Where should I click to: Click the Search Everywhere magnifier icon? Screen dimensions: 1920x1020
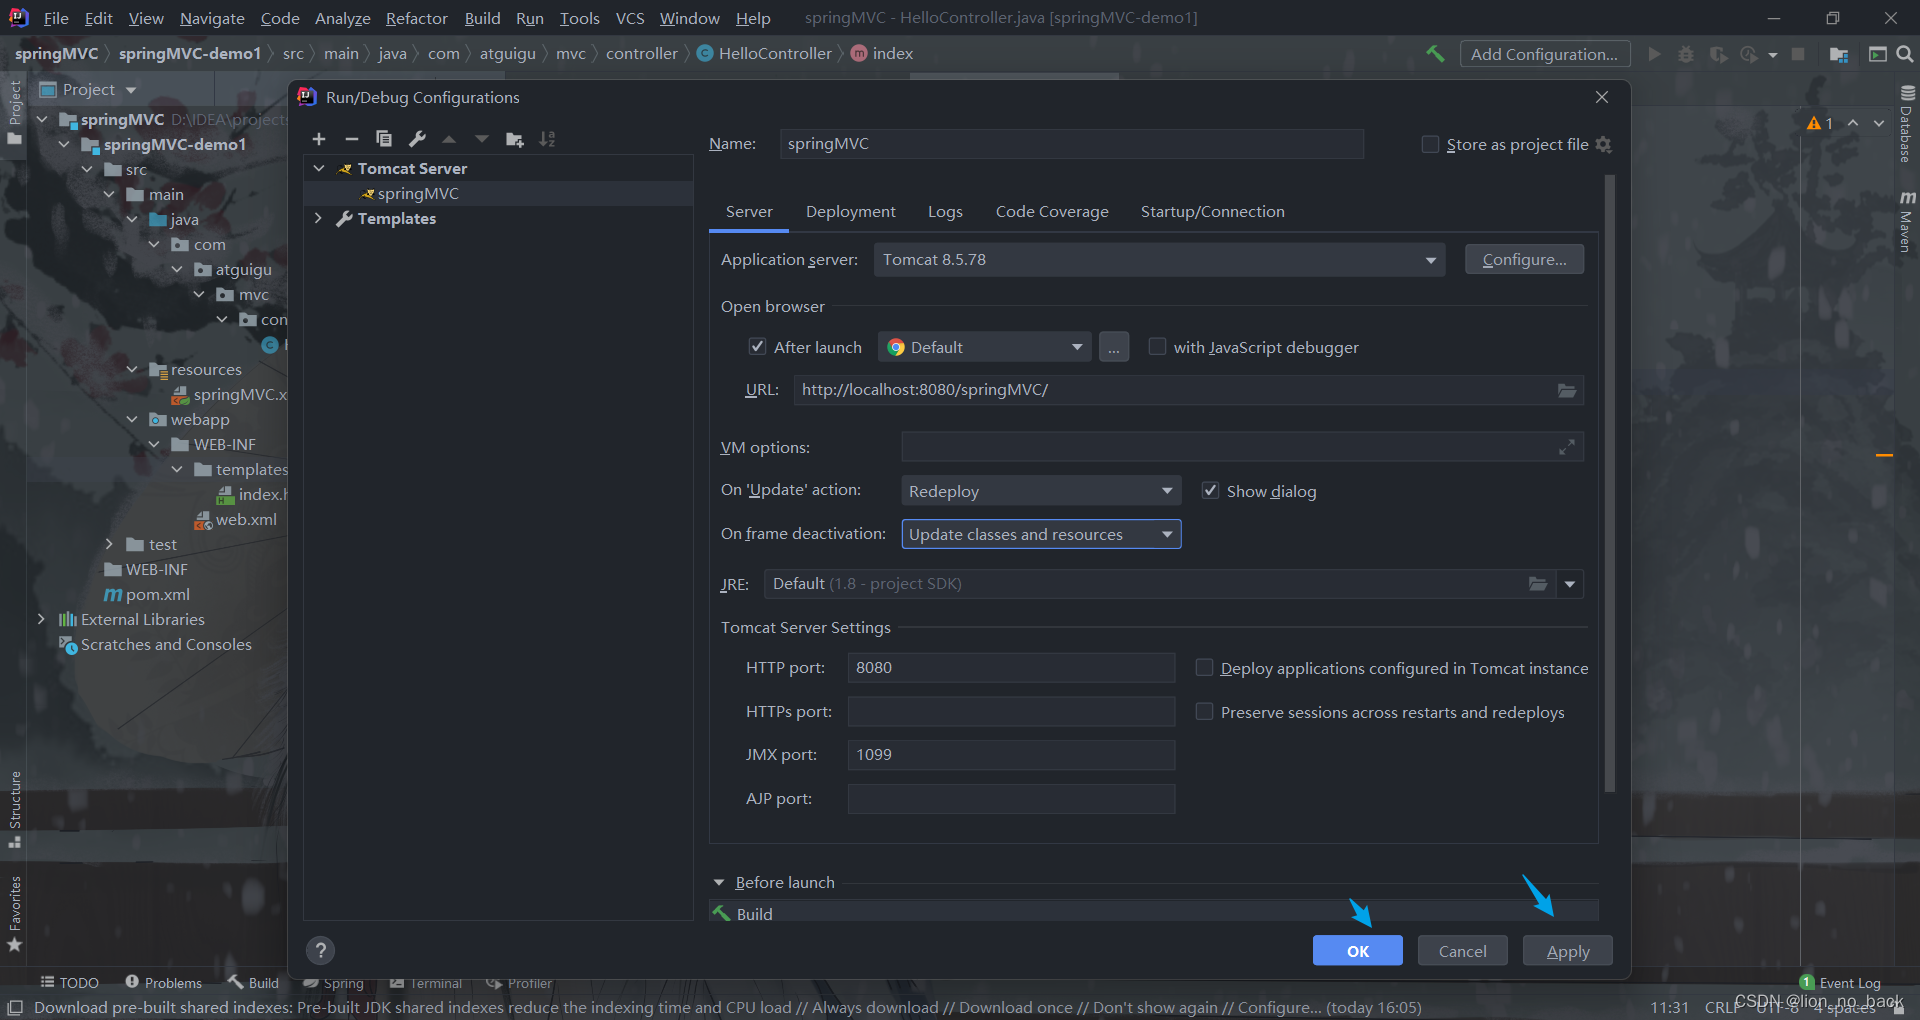1905,54
